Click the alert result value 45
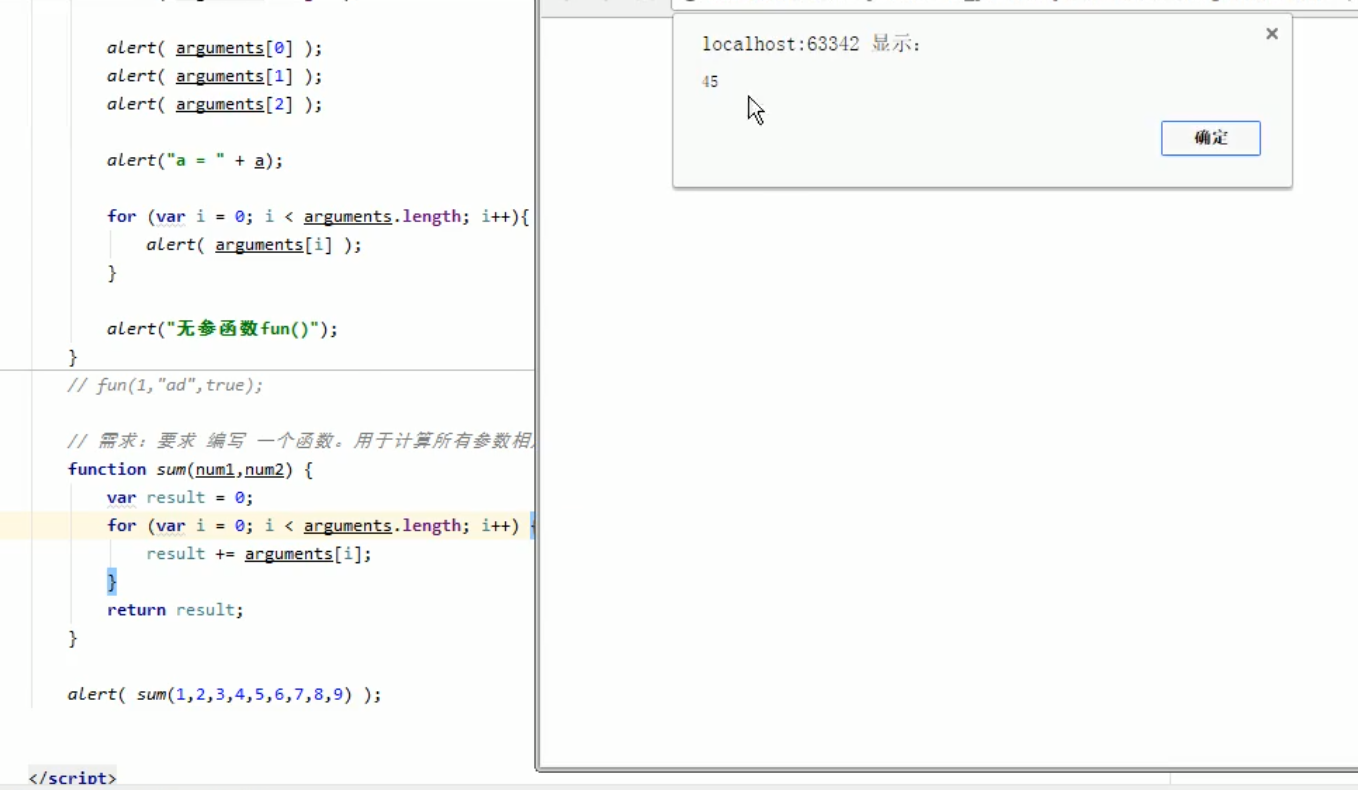The image size is (1358, 790). point(710,82)
